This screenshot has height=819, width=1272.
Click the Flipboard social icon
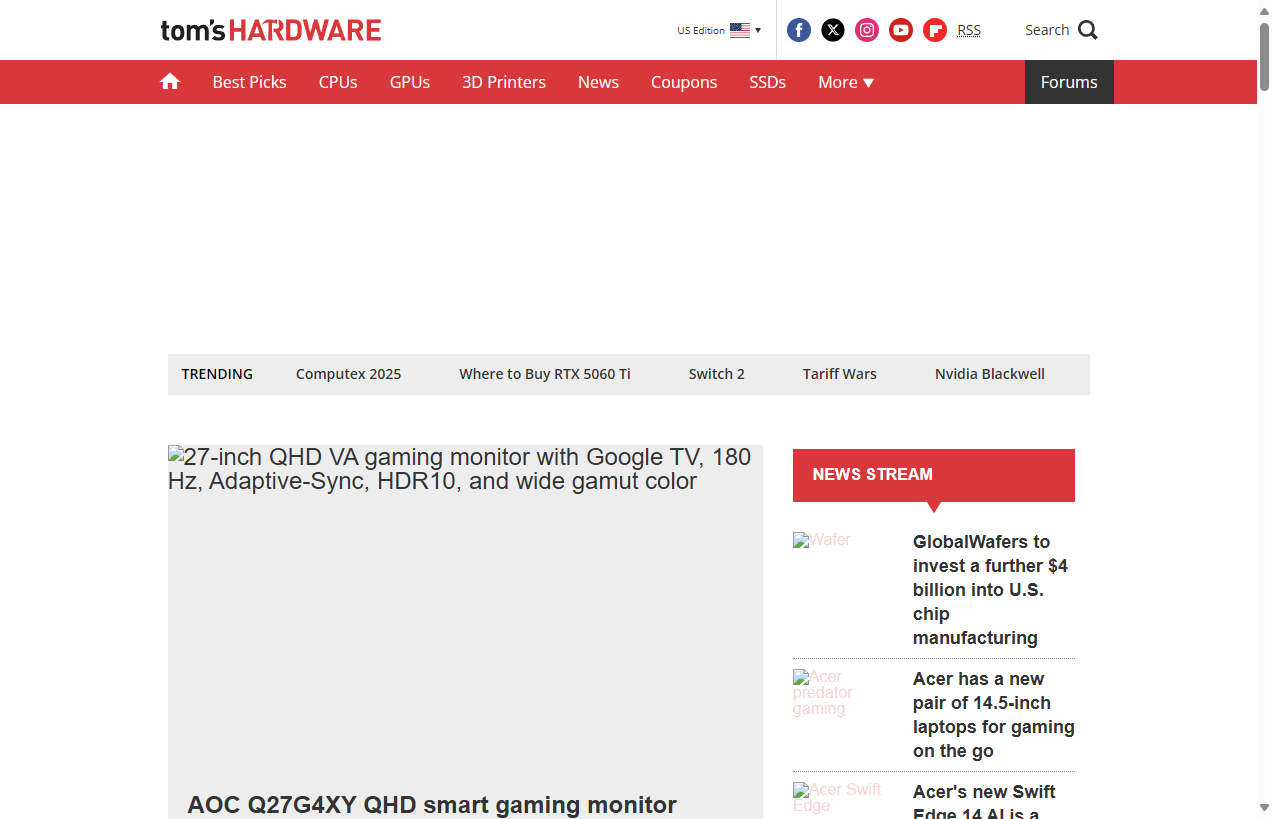pyautogui.click(x=935, y=30)
